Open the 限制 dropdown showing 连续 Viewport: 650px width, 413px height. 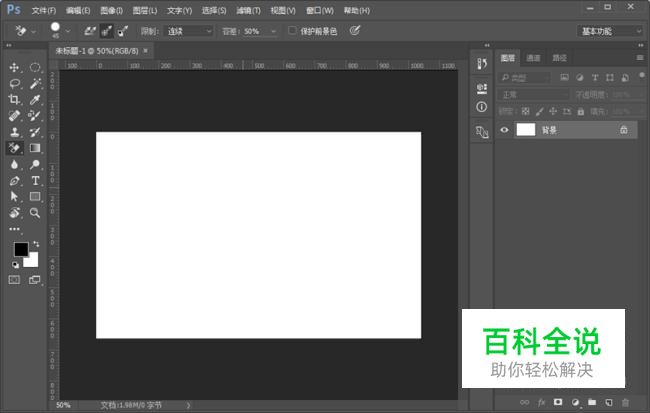[189, 31]
